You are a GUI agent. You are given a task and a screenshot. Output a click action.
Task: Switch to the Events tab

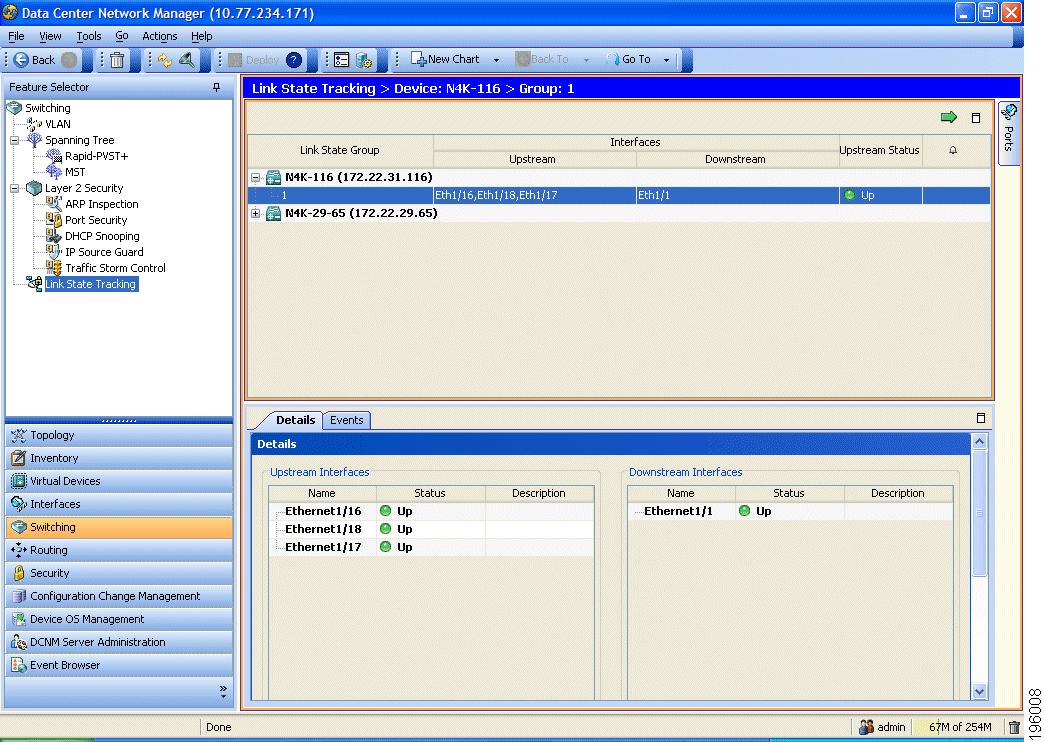[346, 420]
